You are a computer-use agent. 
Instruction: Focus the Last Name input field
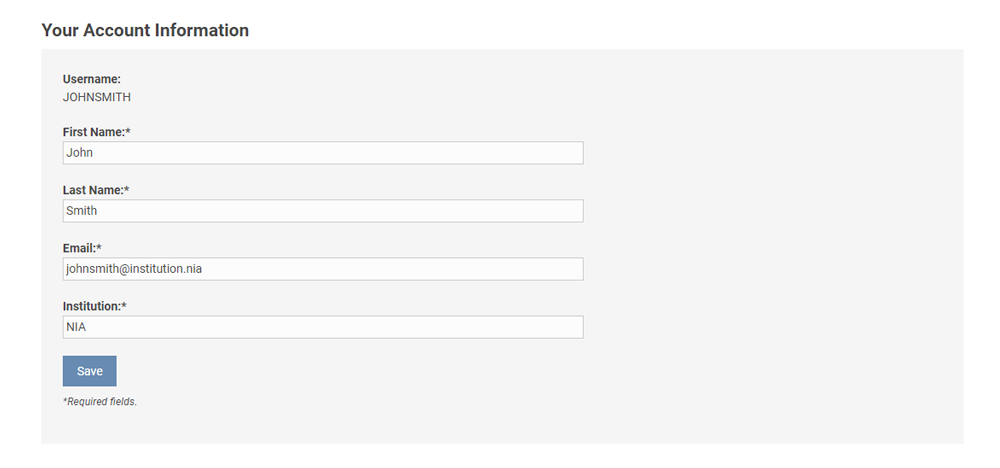tap(322, 211)
